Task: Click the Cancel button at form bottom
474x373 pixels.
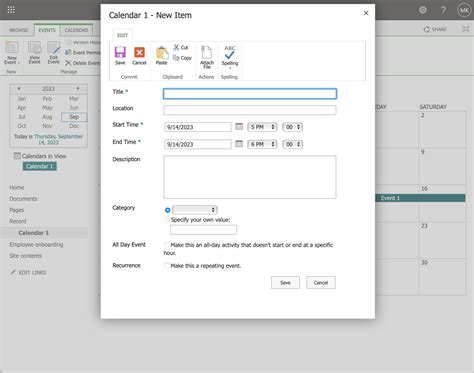Action: [321, 283]
